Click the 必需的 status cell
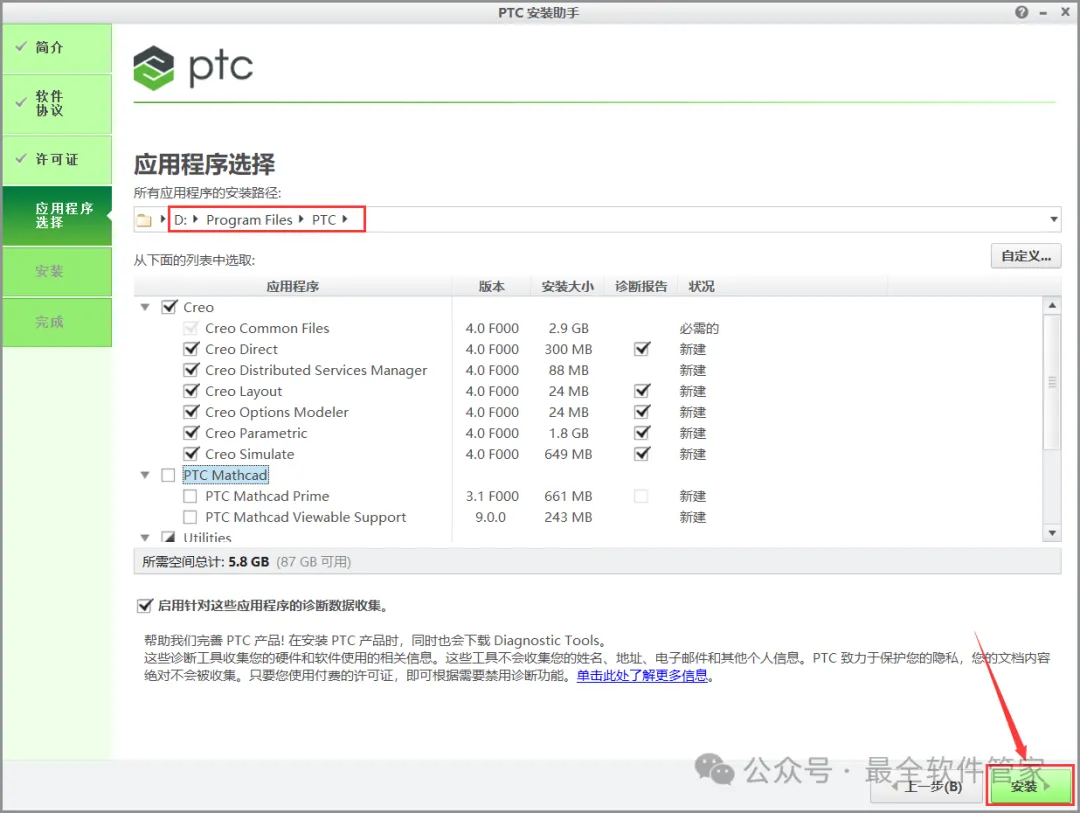 698,328
